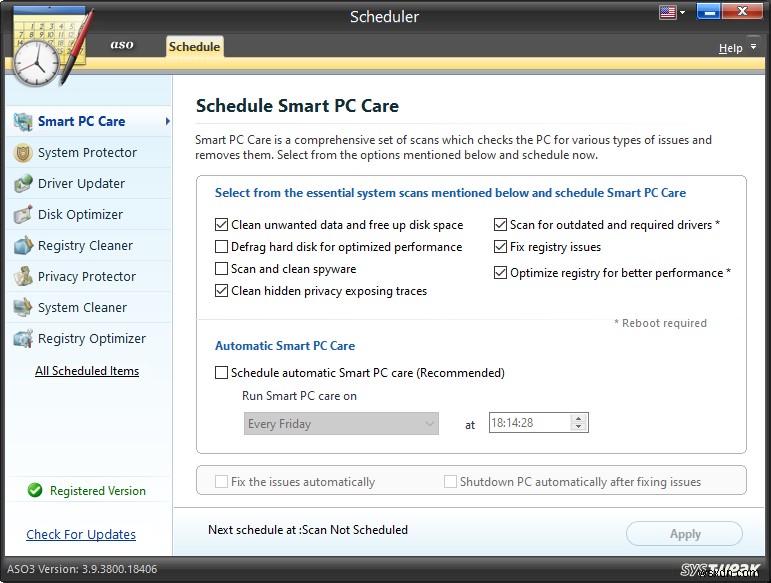Increase time with the up spinner arrow
Viewport: 771px width, 583px height.
click(579, 418)
